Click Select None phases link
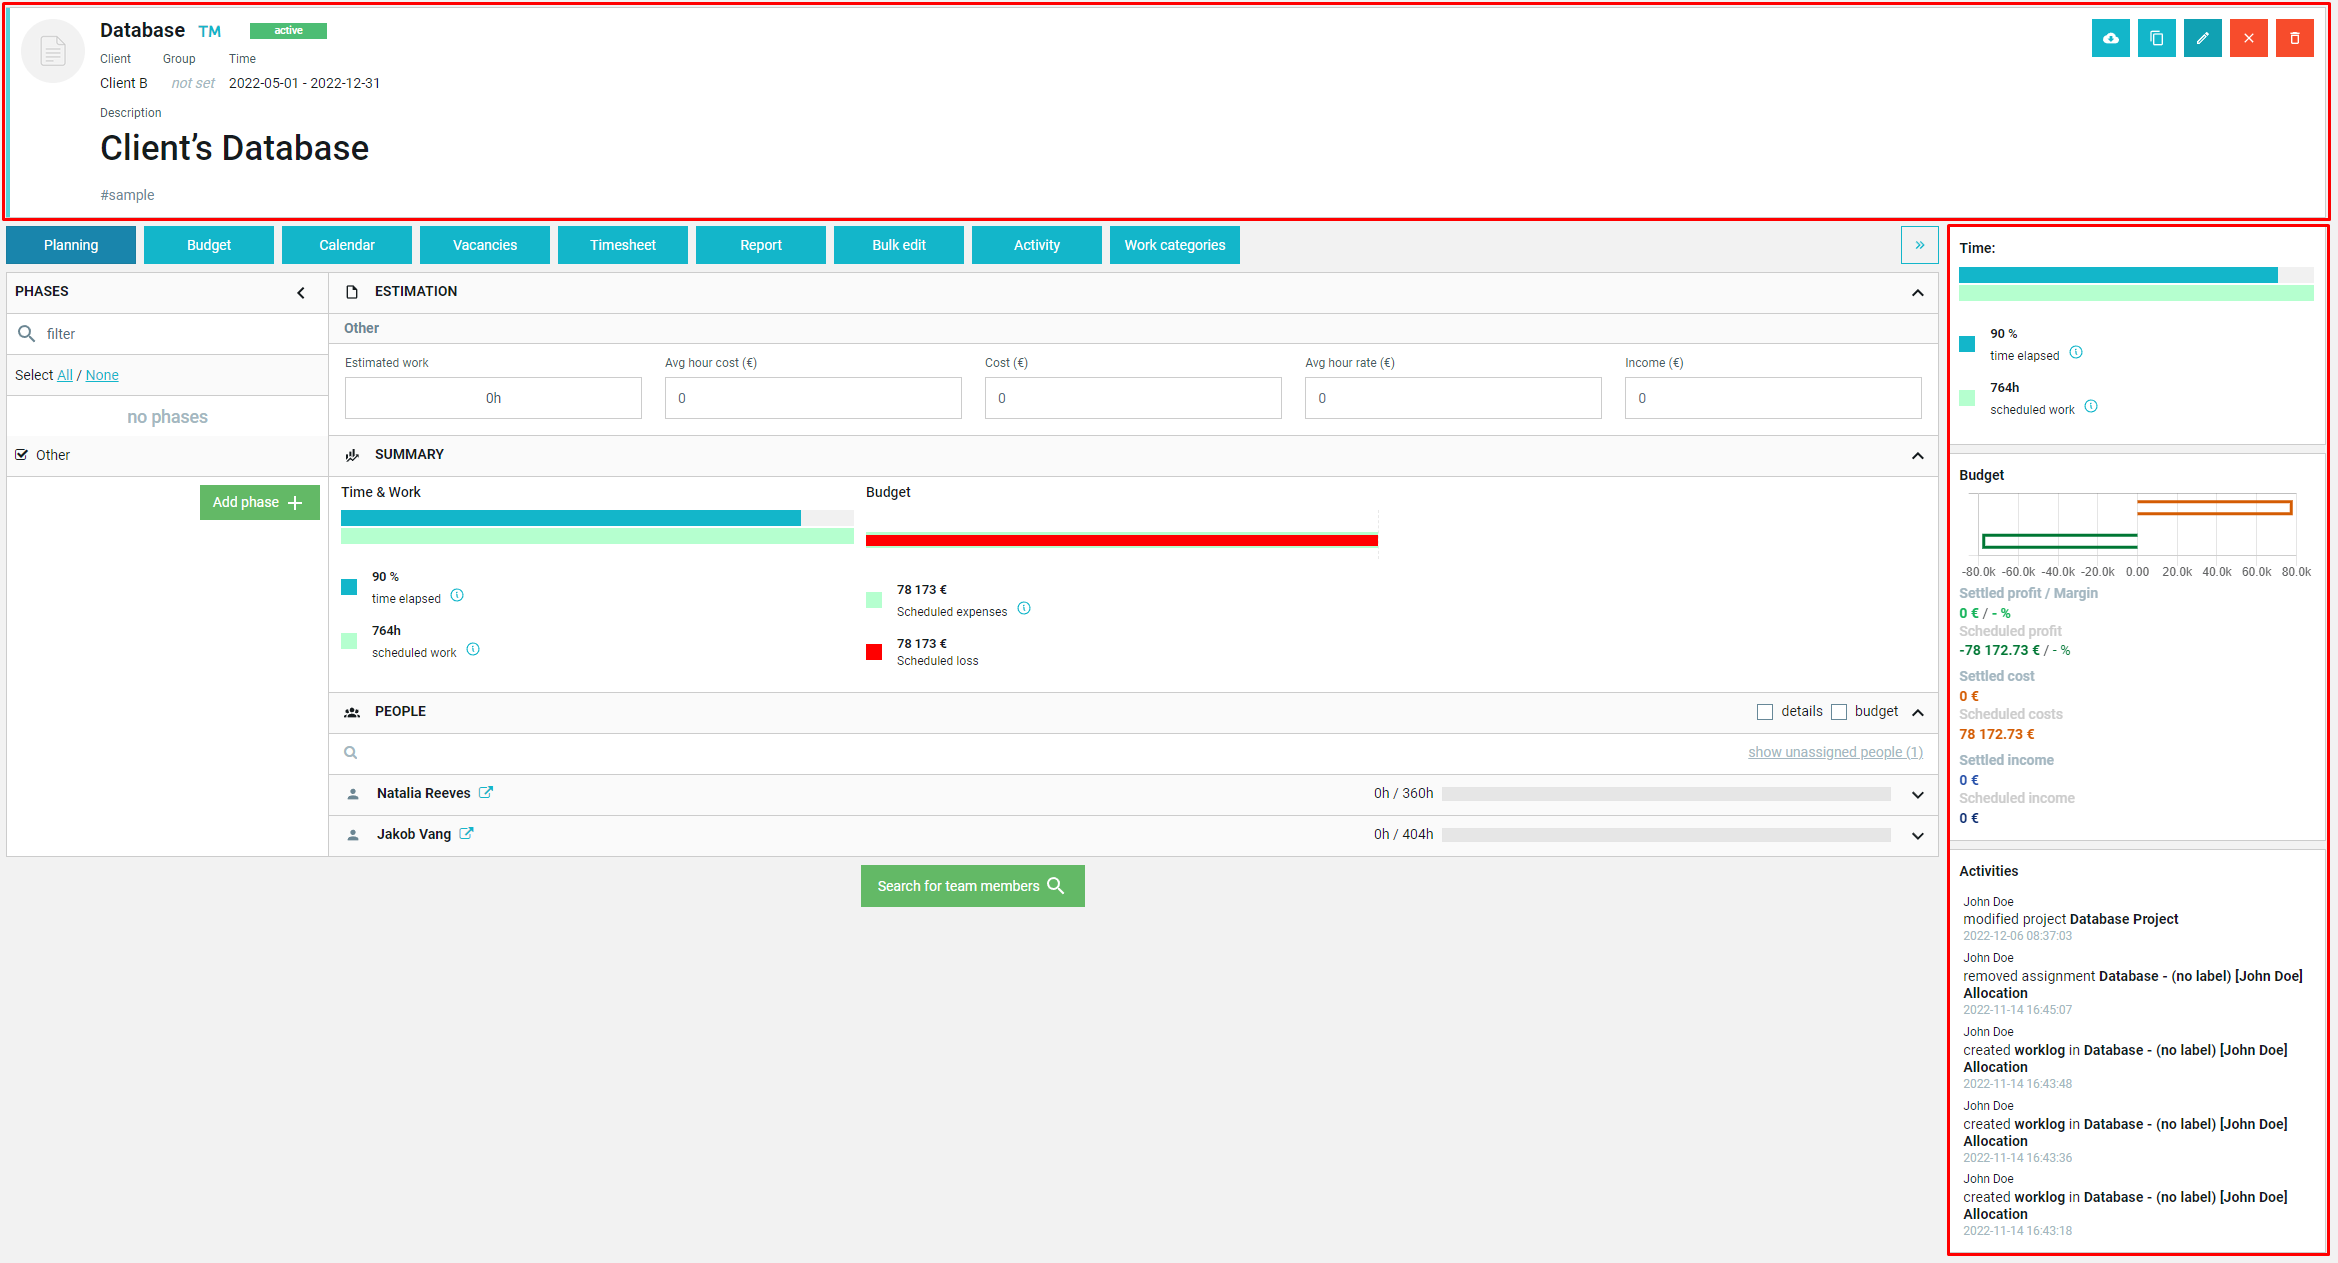 (102, 375)
